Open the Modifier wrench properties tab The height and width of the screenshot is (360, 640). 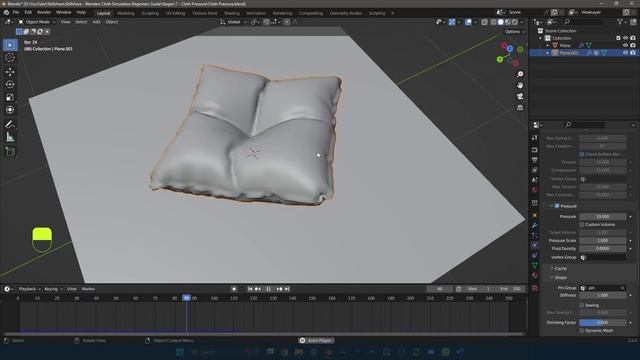pyautogui.click(x=535, y=225)
